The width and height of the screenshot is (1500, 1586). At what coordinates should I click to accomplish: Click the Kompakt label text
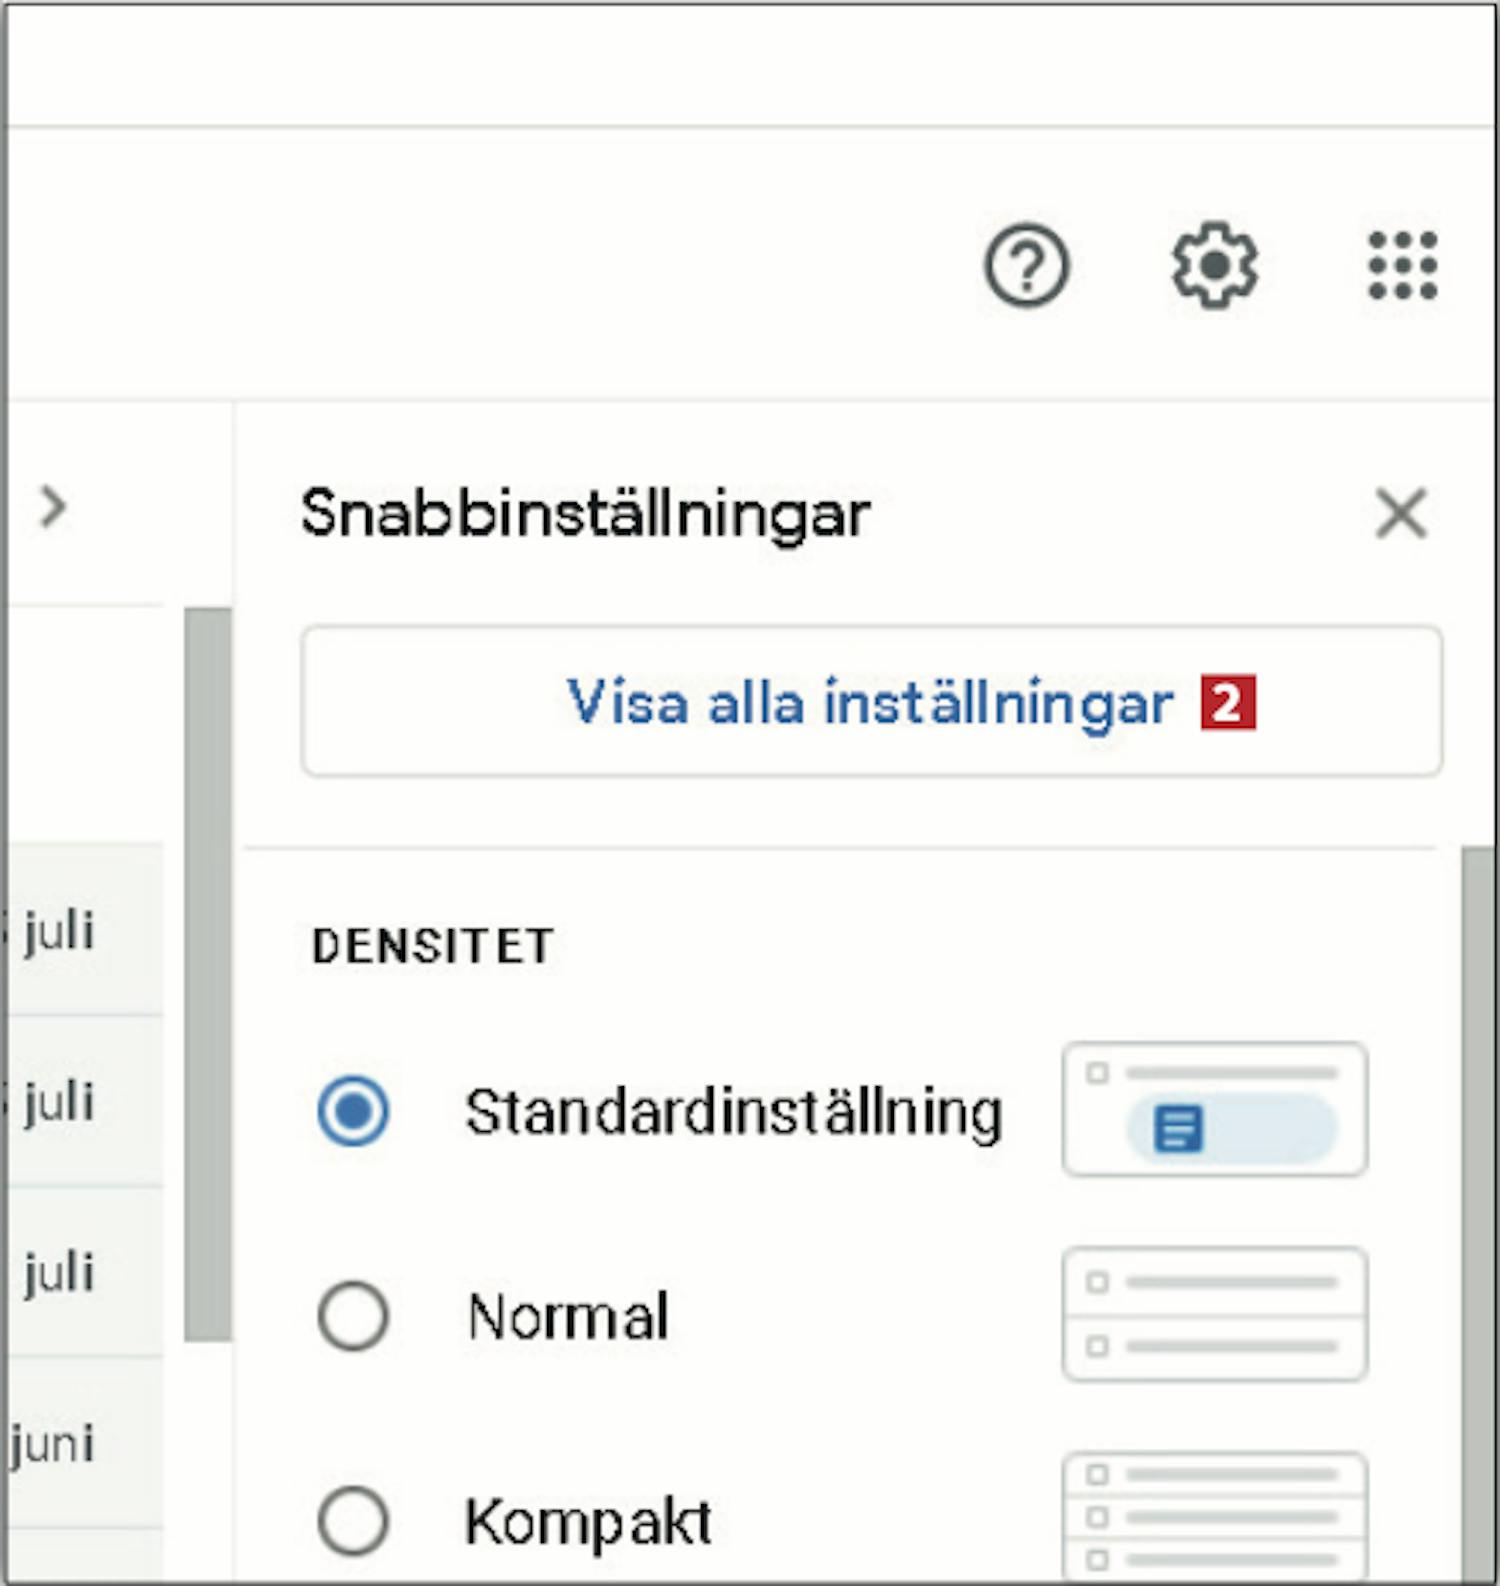tap(588, 1523)
